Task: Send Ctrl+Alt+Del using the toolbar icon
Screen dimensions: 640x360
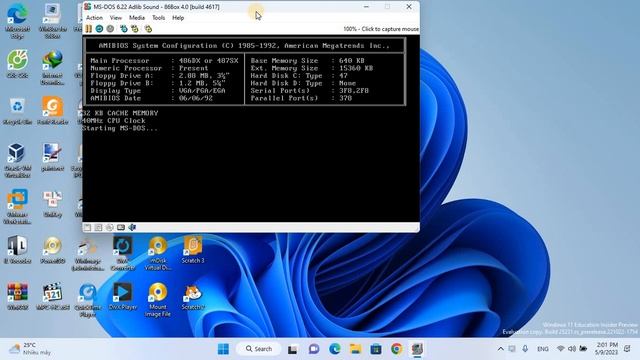Action: point(124,29)
